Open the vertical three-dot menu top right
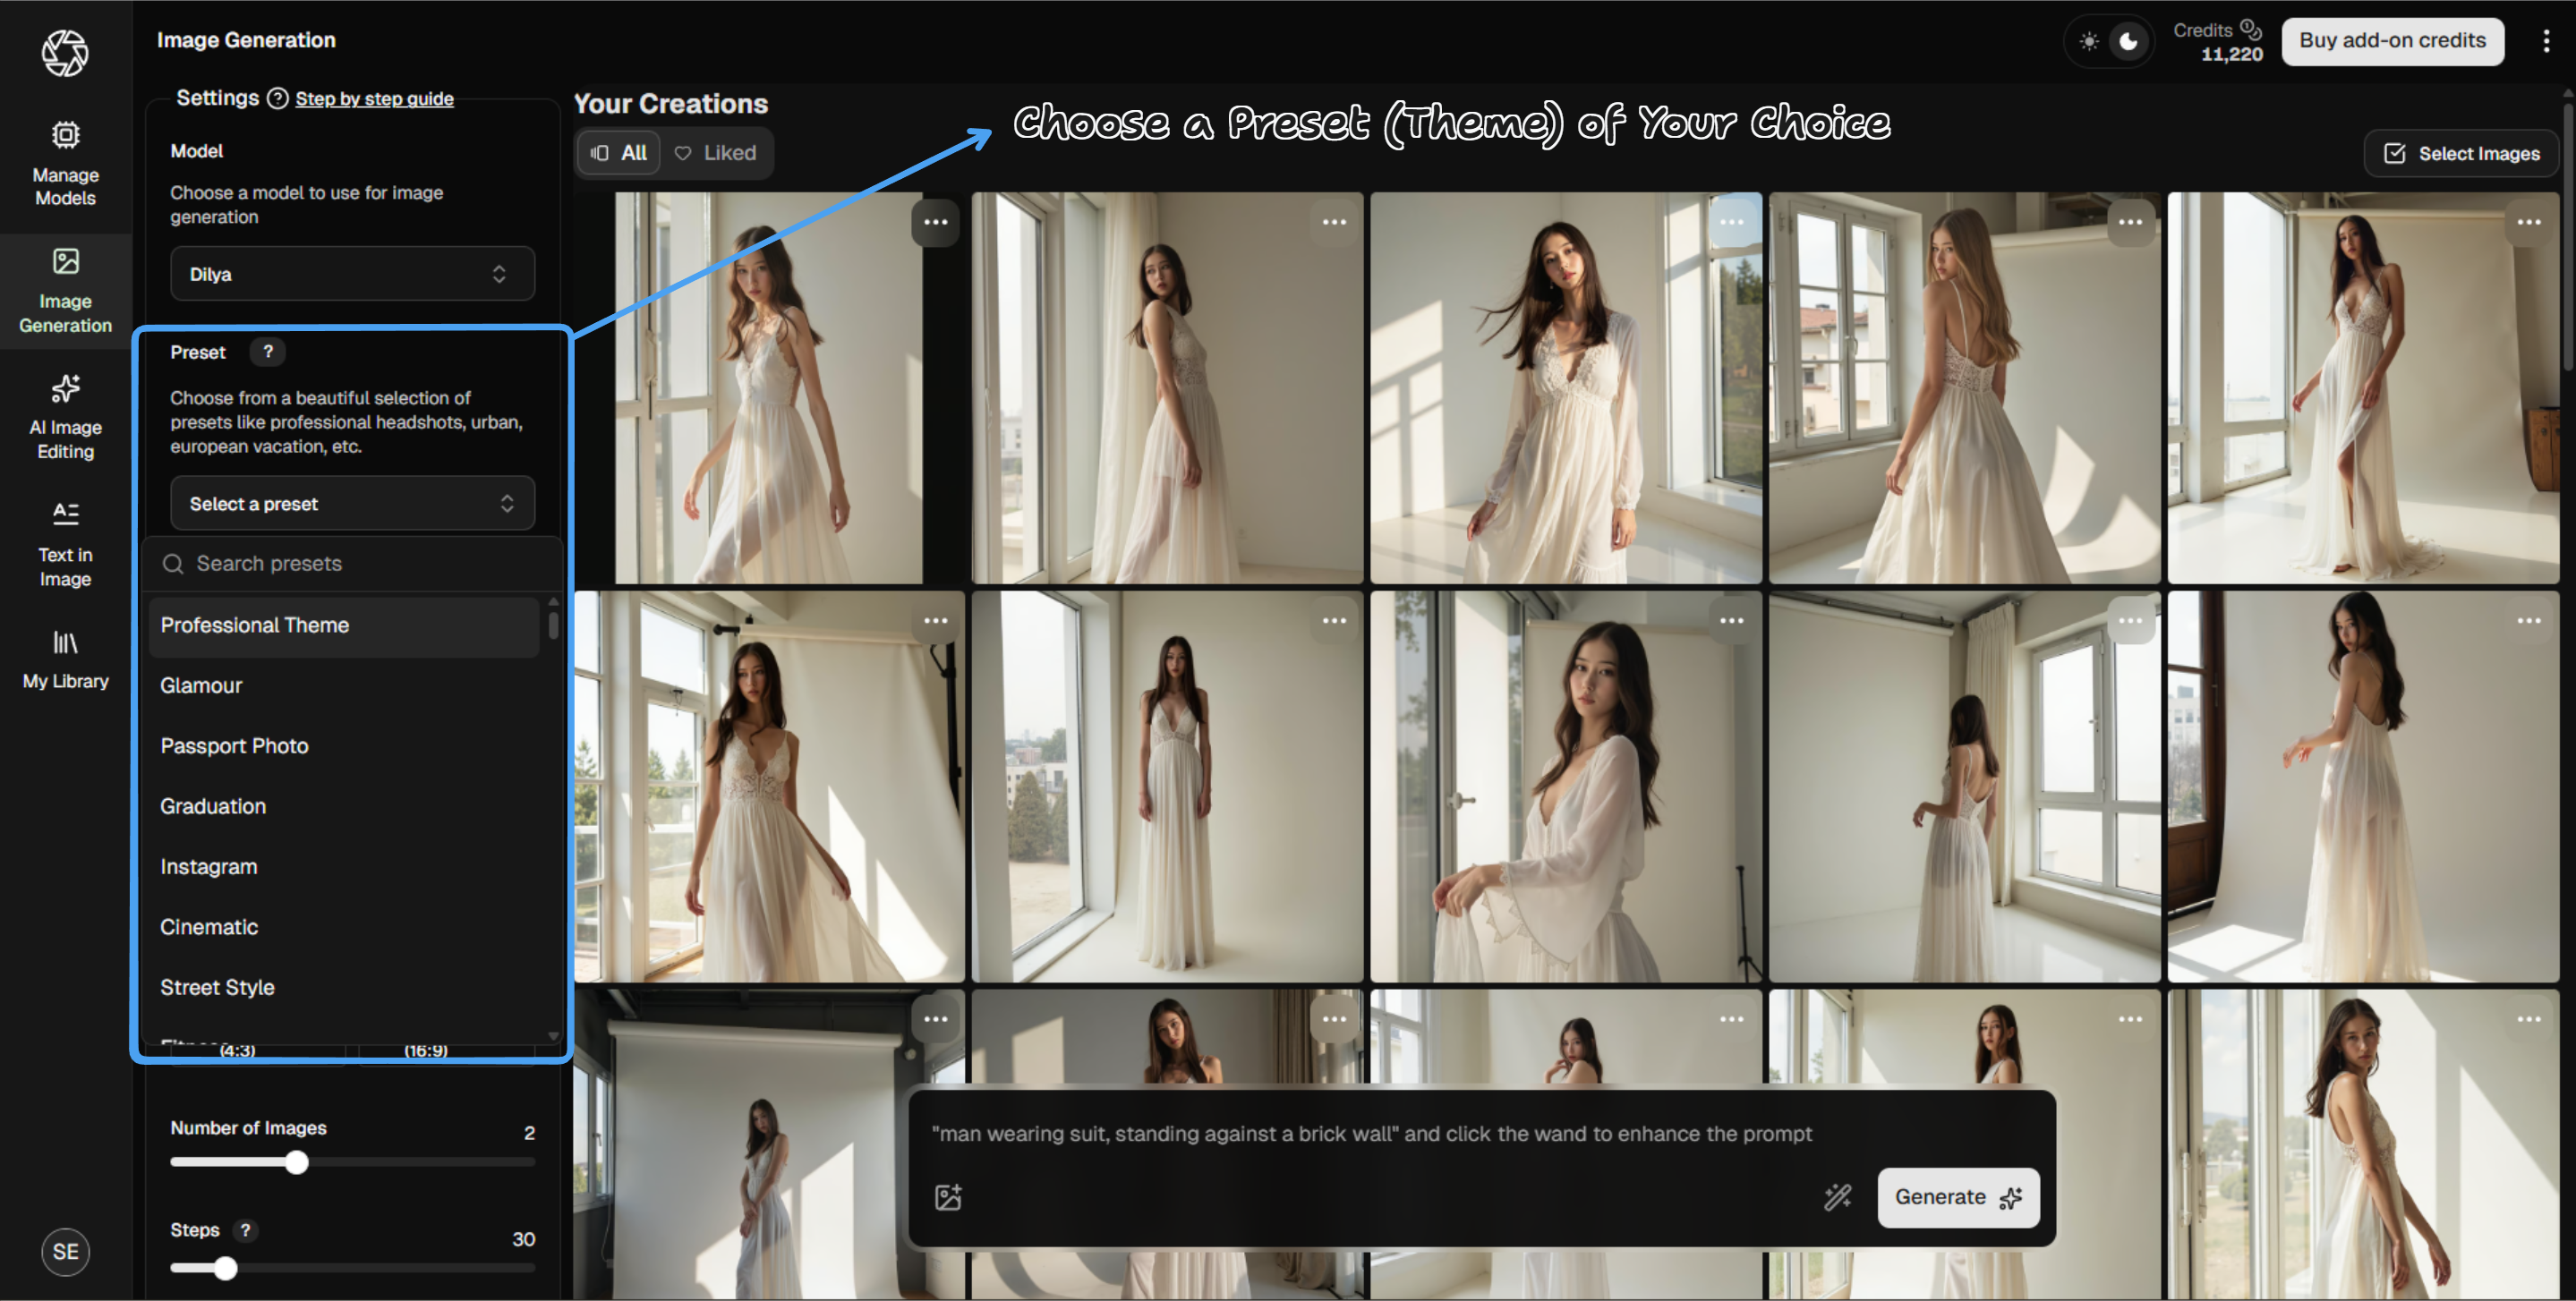The height and width of the screenshot is (1301, 2576). (x=2546, y=40)
